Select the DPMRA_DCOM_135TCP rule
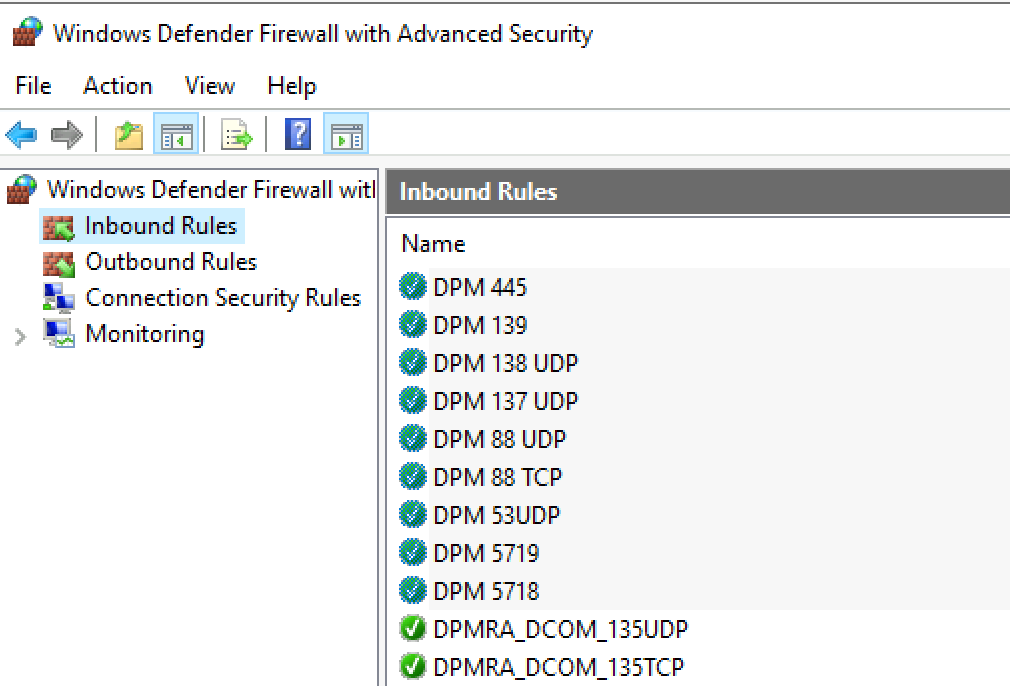Screen dimensions: 1010x686 (558, 667)
